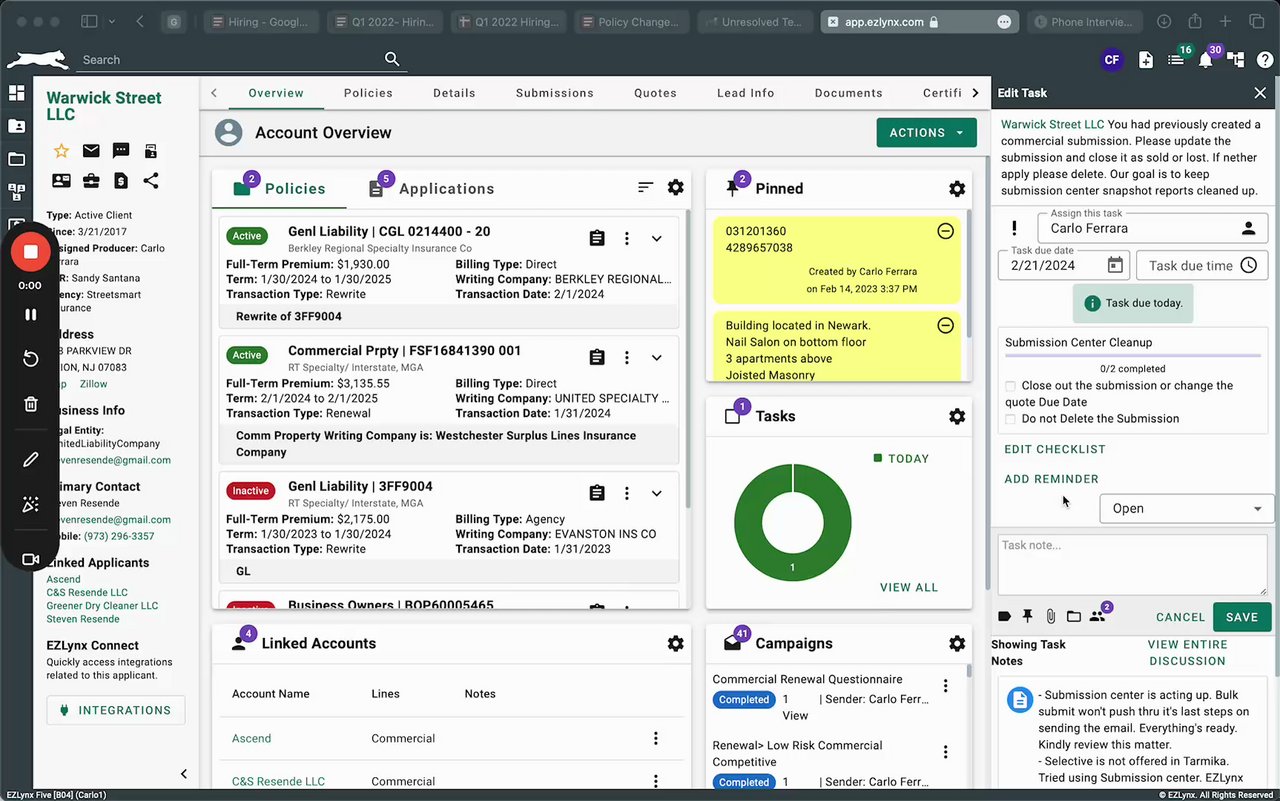Image resolution: width=1280 pixels, height=801 pixels.
Task: Open more options for Commercial Renewal Questionnaire campaign
Action: (x=945, y=686)
